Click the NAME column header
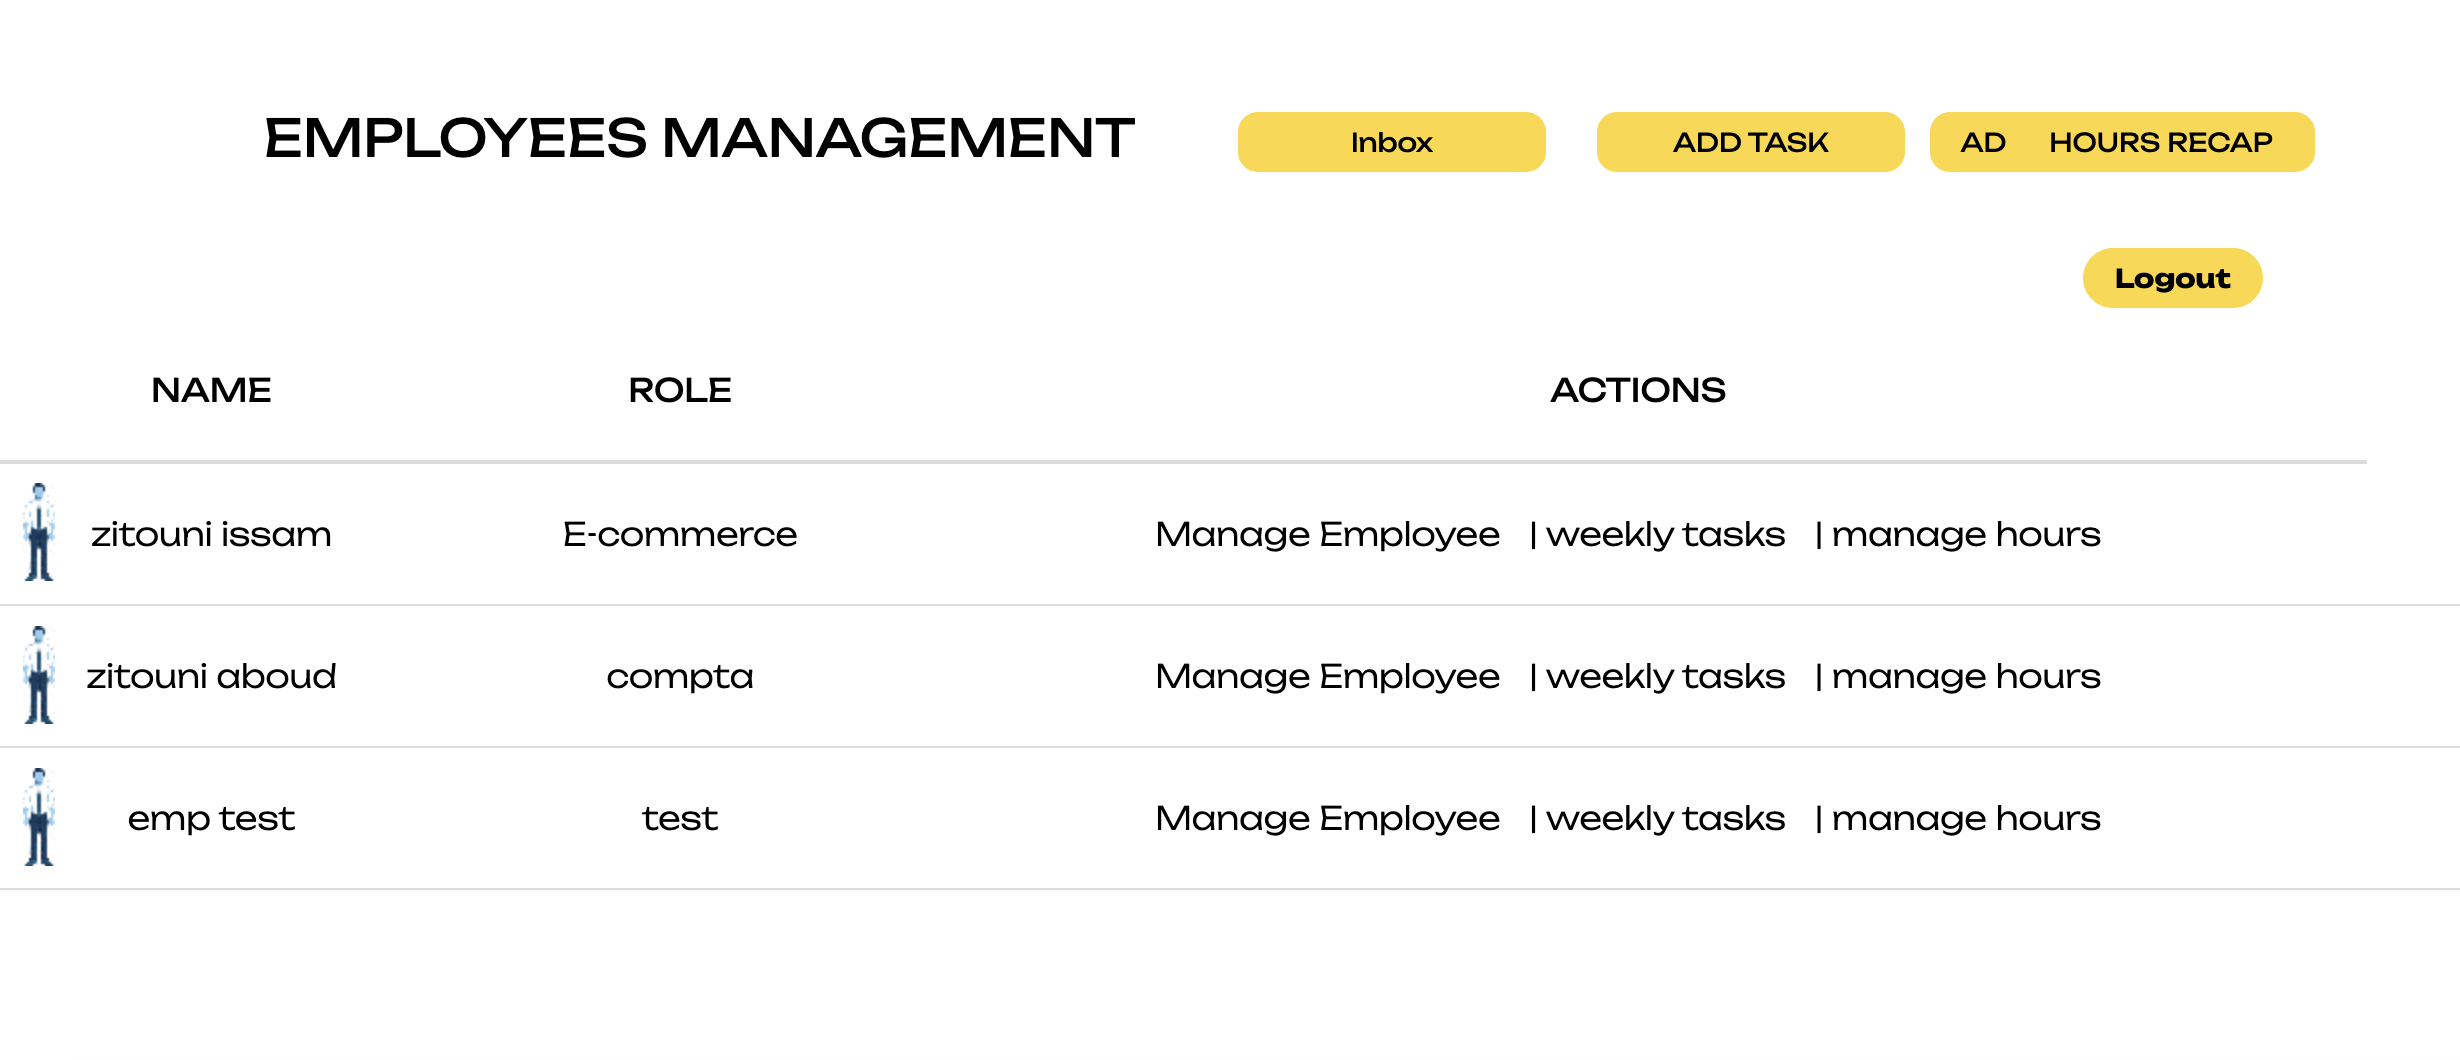The image size is (2460, 1060). pos(211,390)
